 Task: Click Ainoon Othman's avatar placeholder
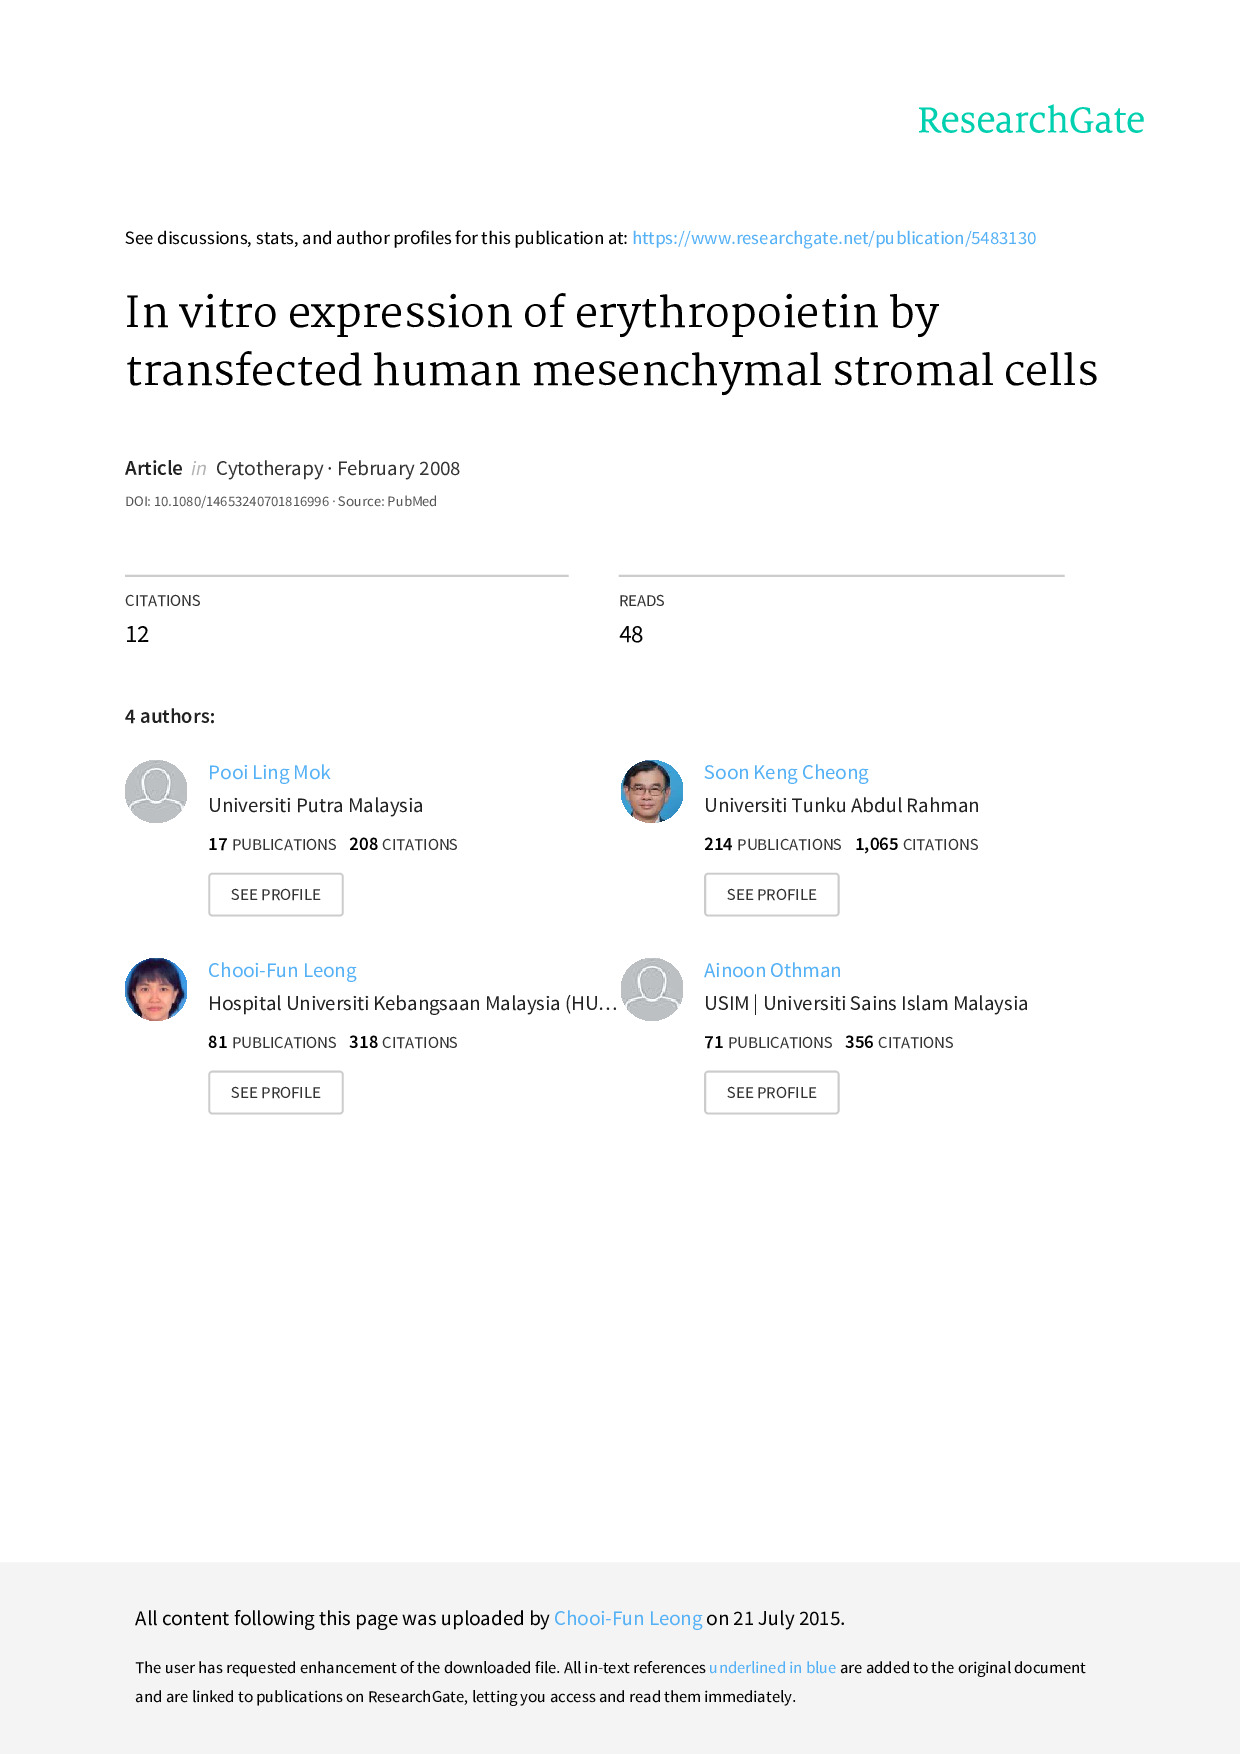click(652, 989)
